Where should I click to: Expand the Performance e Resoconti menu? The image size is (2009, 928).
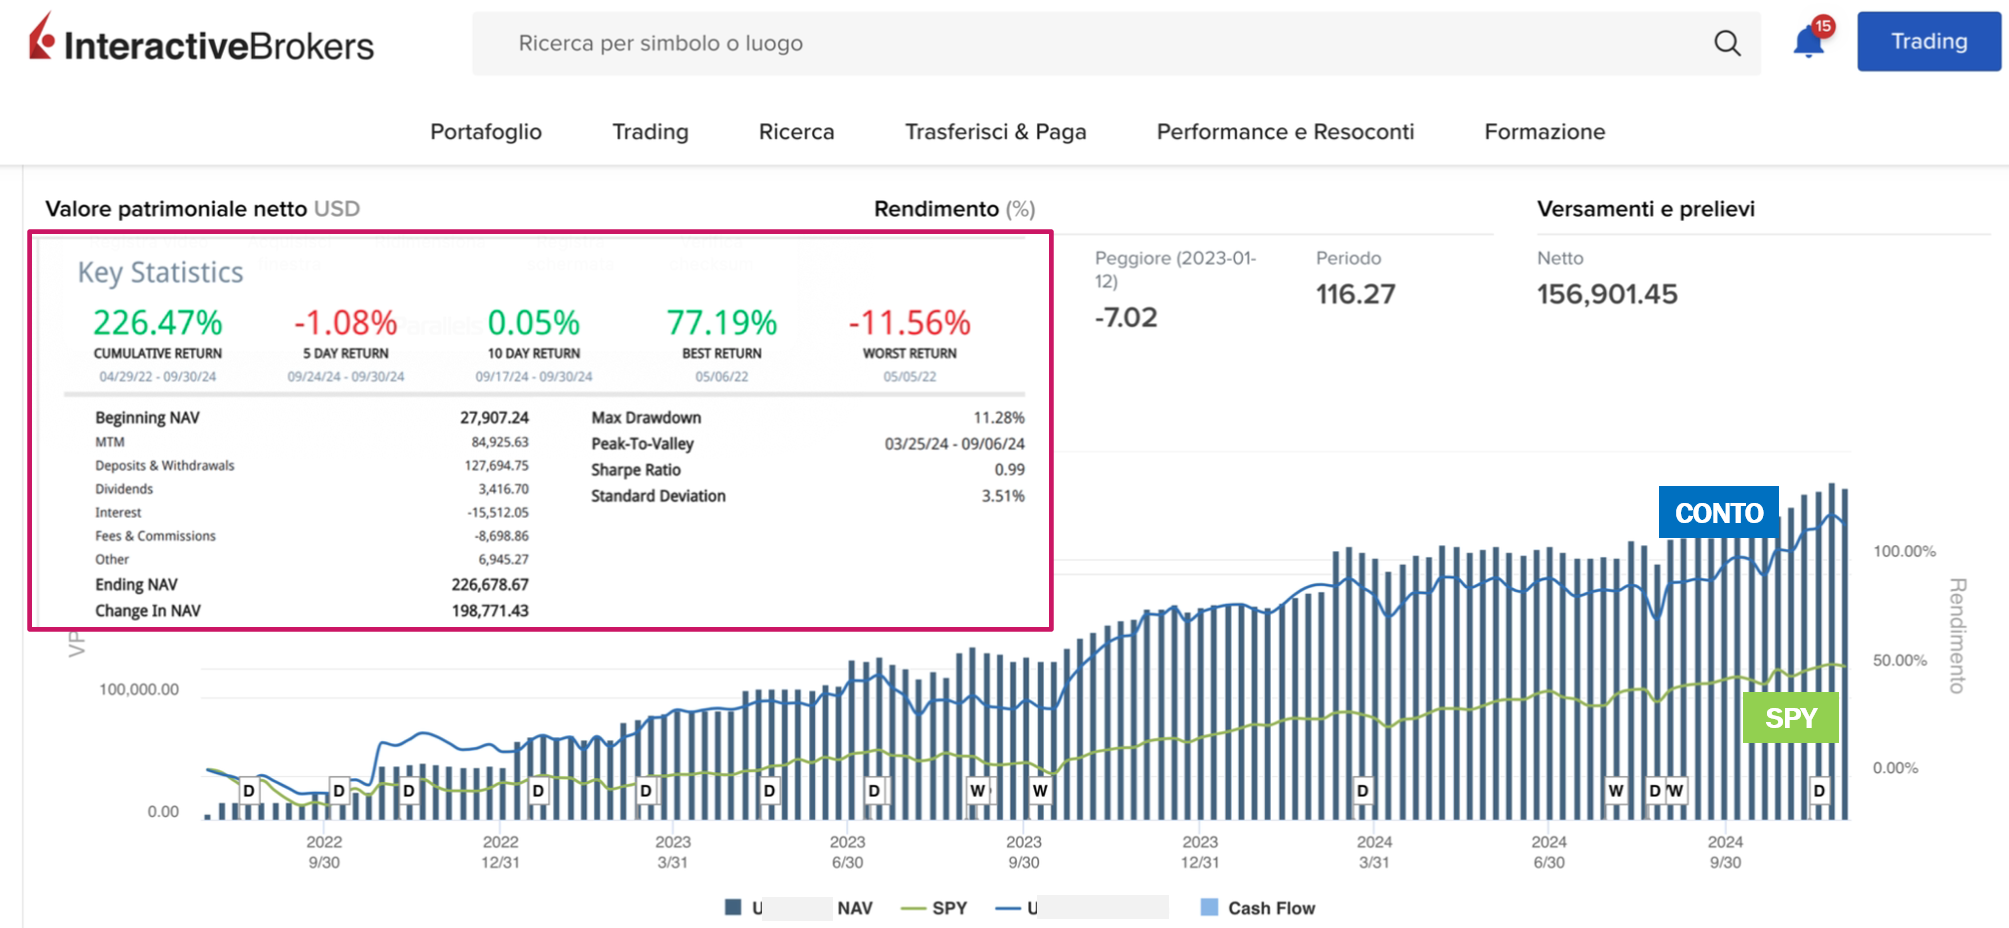pos(1285,132)
